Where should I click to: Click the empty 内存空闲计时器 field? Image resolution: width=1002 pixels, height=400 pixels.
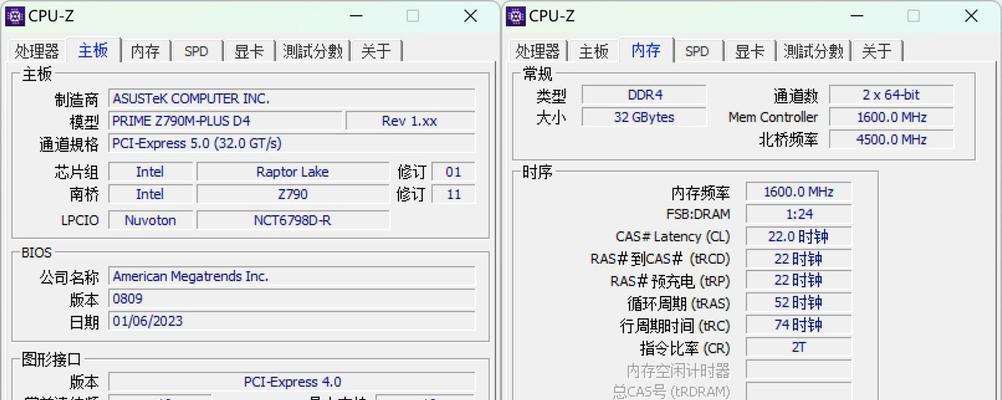[x=799, y=370]
